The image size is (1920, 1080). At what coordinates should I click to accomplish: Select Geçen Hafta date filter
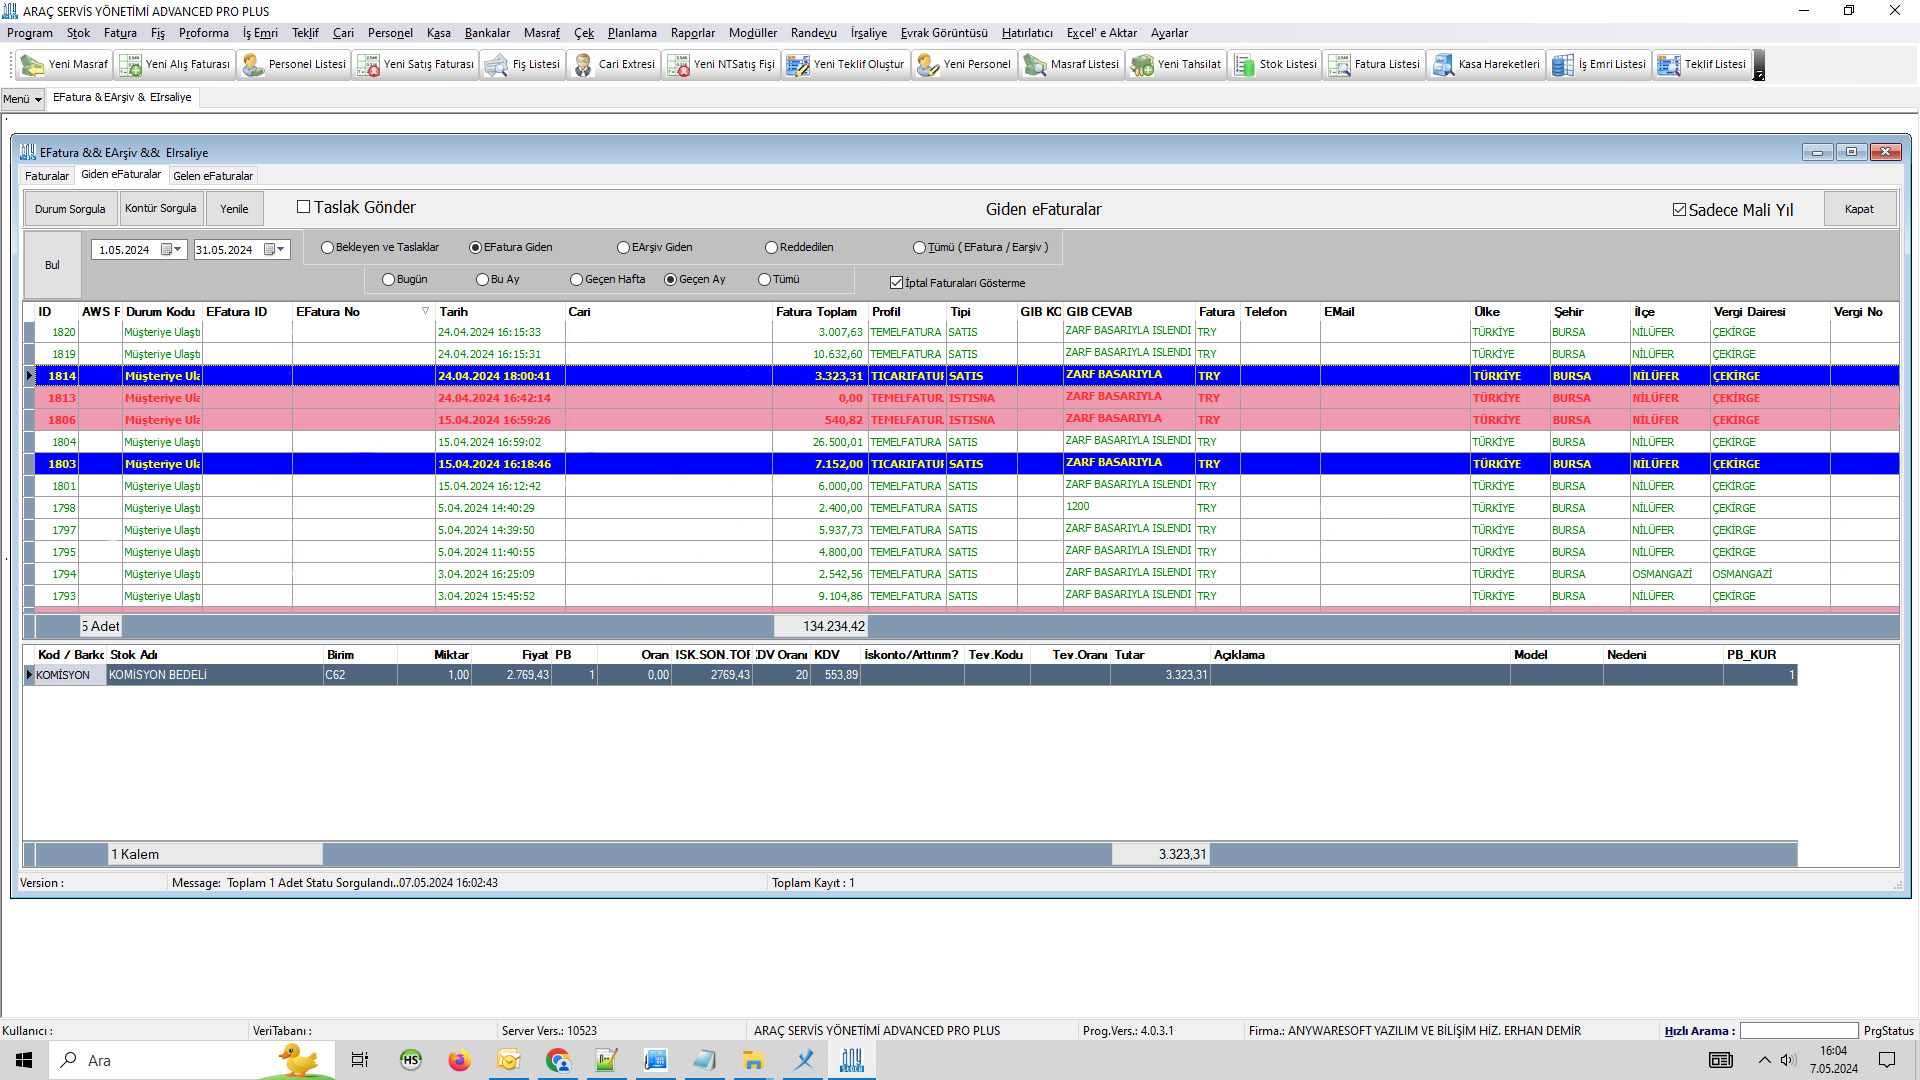[576, 280]
